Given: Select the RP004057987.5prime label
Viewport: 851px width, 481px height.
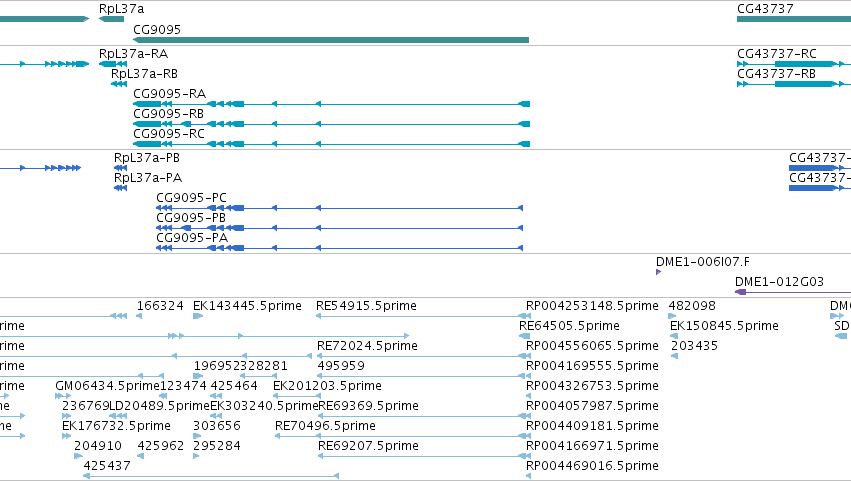Looking at the screenshot, I should pos(592,406).
